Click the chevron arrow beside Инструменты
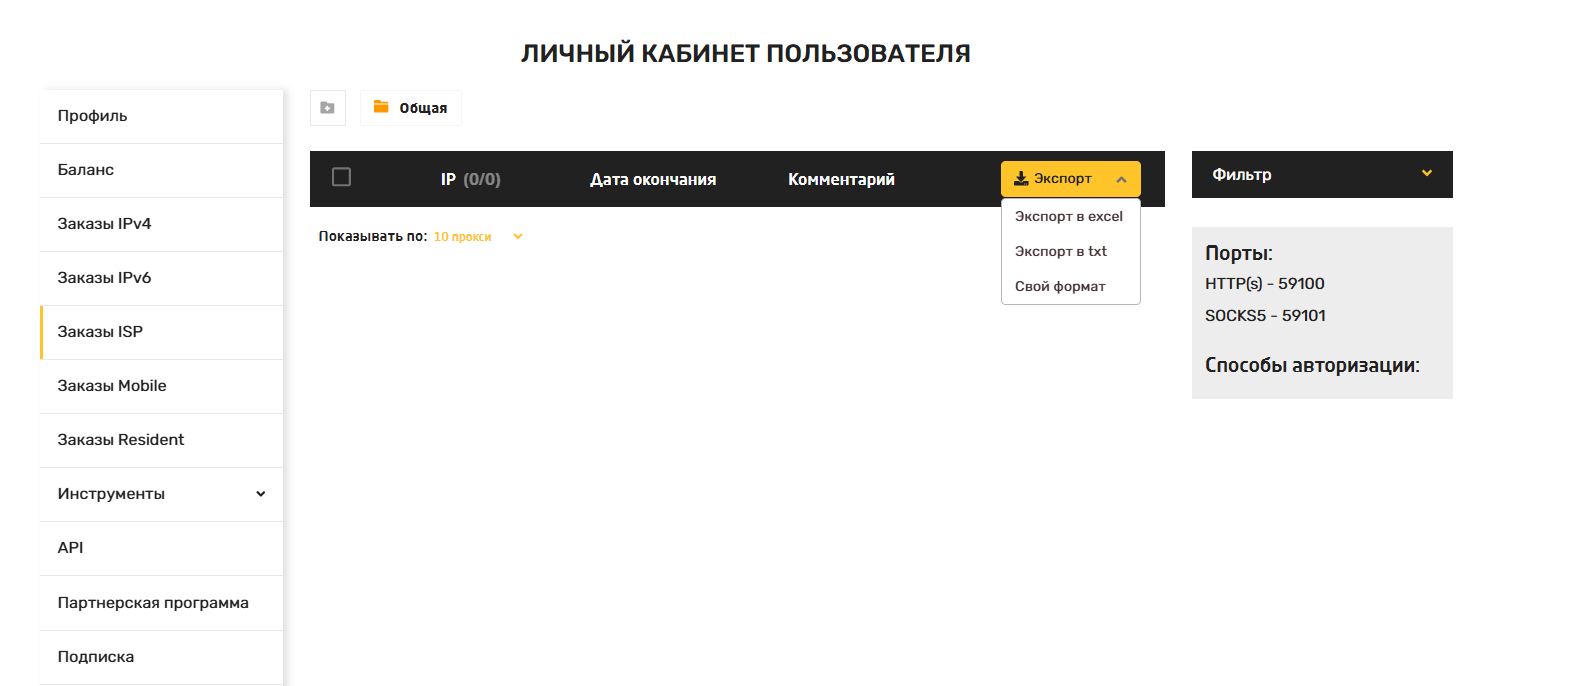Image resolution: width=1574 pixels, height=686 pixels. tap(261, 494)
